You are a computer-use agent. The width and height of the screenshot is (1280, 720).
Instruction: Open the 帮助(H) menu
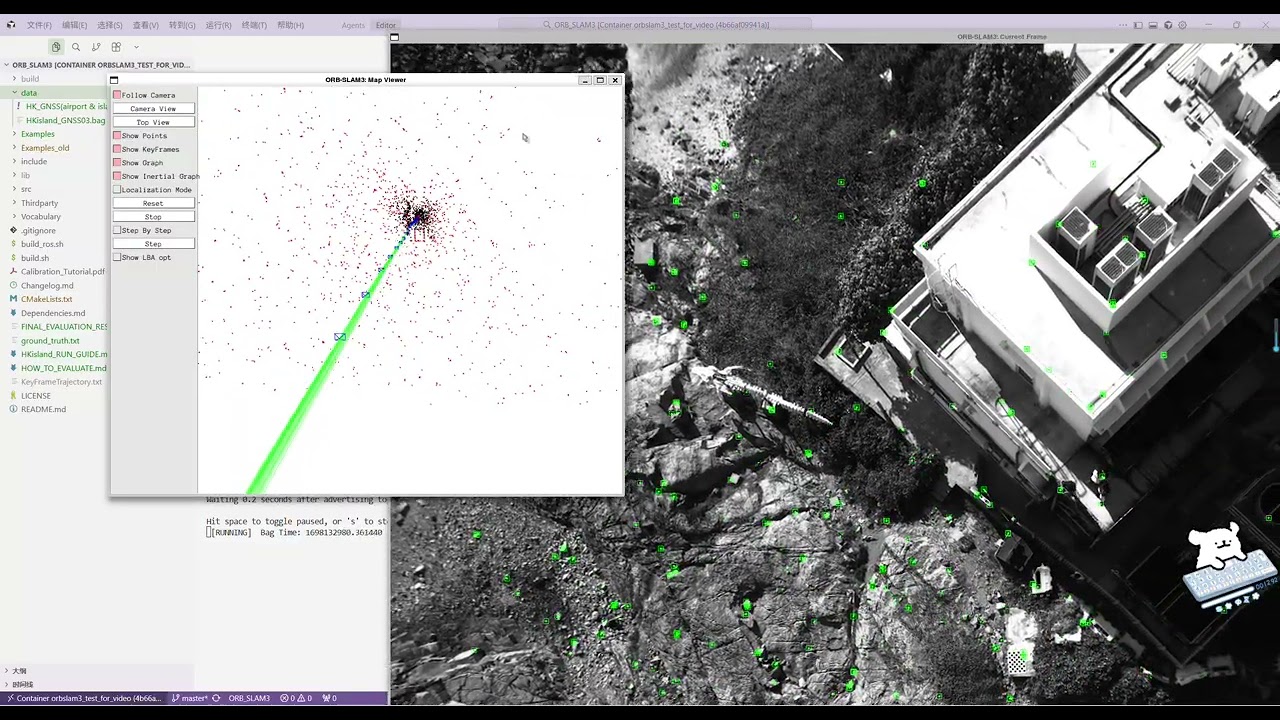click(290, 25)
